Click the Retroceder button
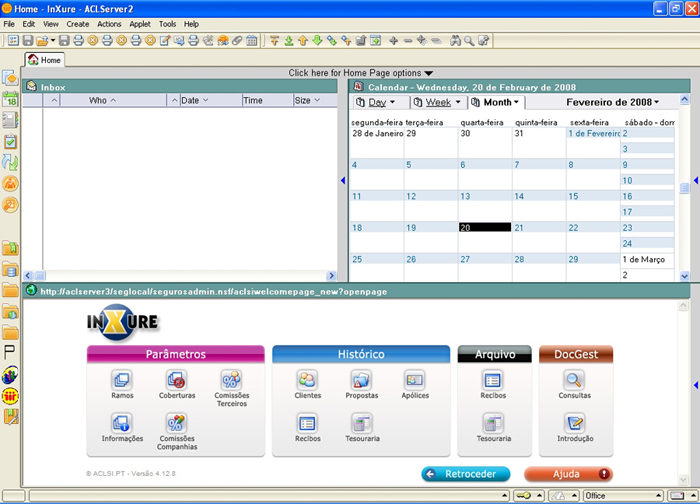The image size is (700, 504). (x=465, y=474)
